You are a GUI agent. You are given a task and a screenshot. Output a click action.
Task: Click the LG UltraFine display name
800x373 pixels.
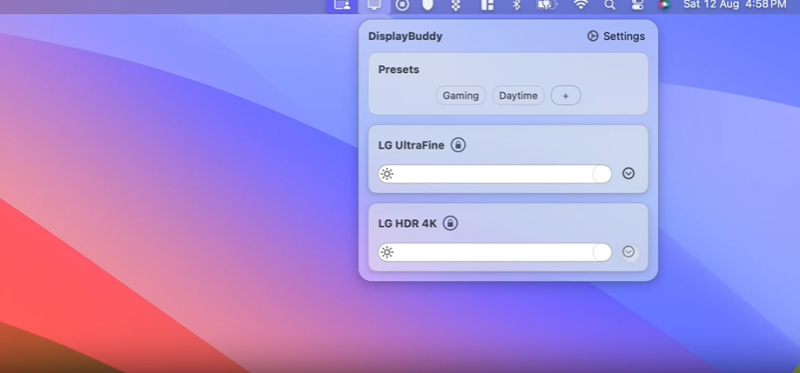tap(411, 145)
